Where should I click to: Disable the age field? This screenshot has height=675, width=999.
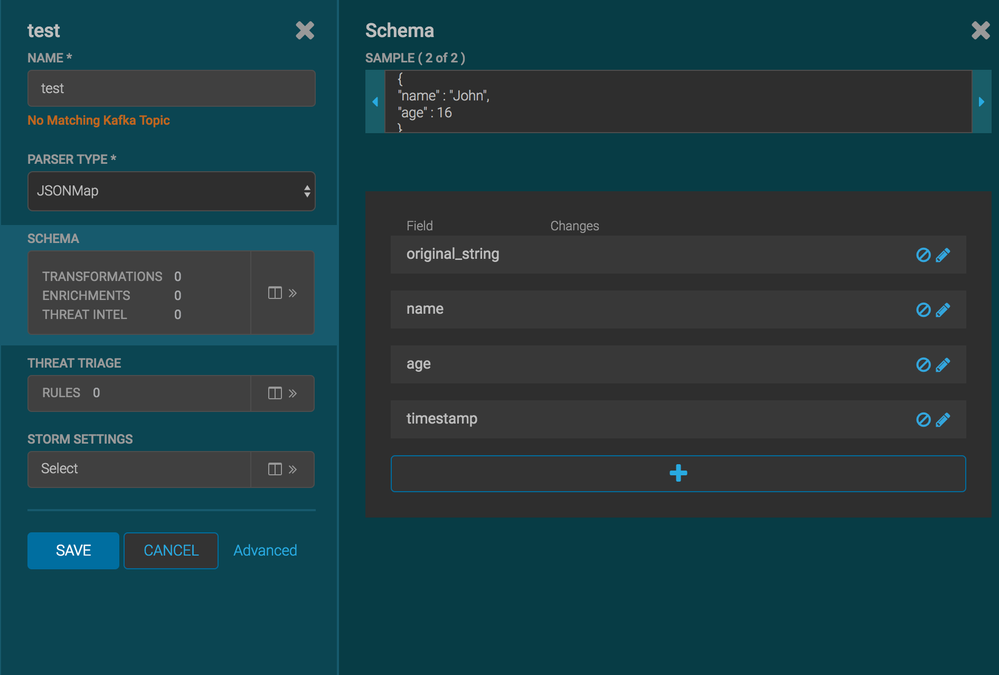(921, 364)
